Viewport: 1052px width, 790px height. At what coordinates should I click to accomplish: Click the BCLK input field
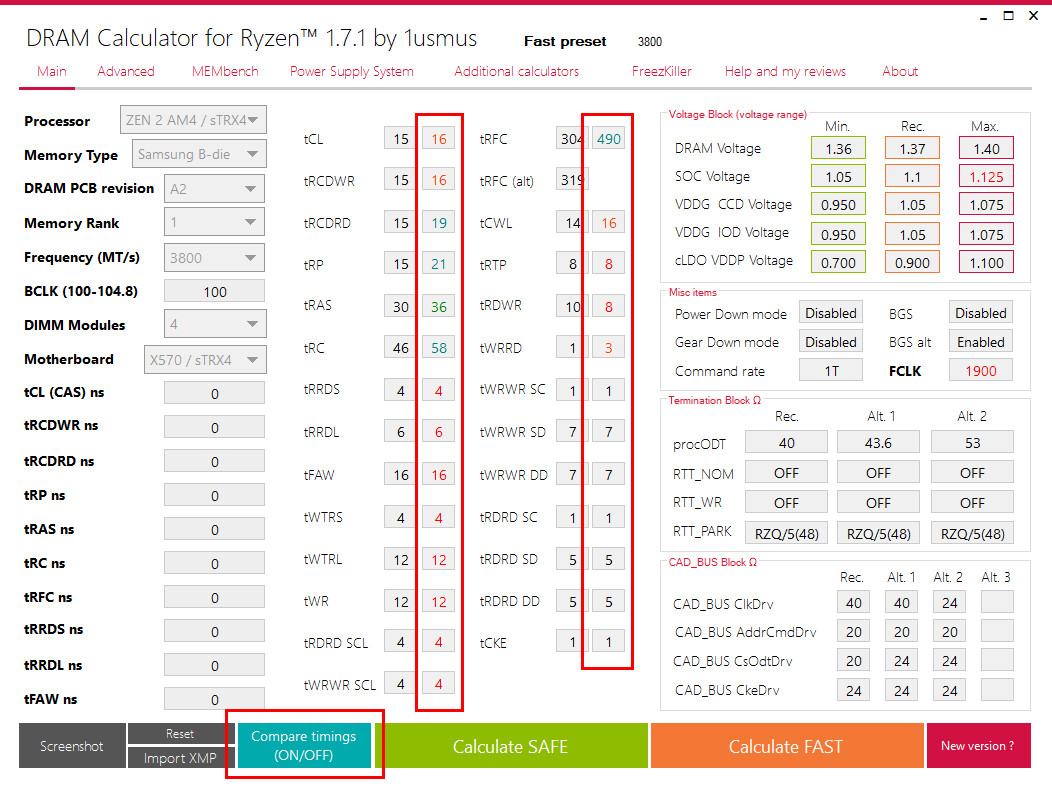coord(215,292)
